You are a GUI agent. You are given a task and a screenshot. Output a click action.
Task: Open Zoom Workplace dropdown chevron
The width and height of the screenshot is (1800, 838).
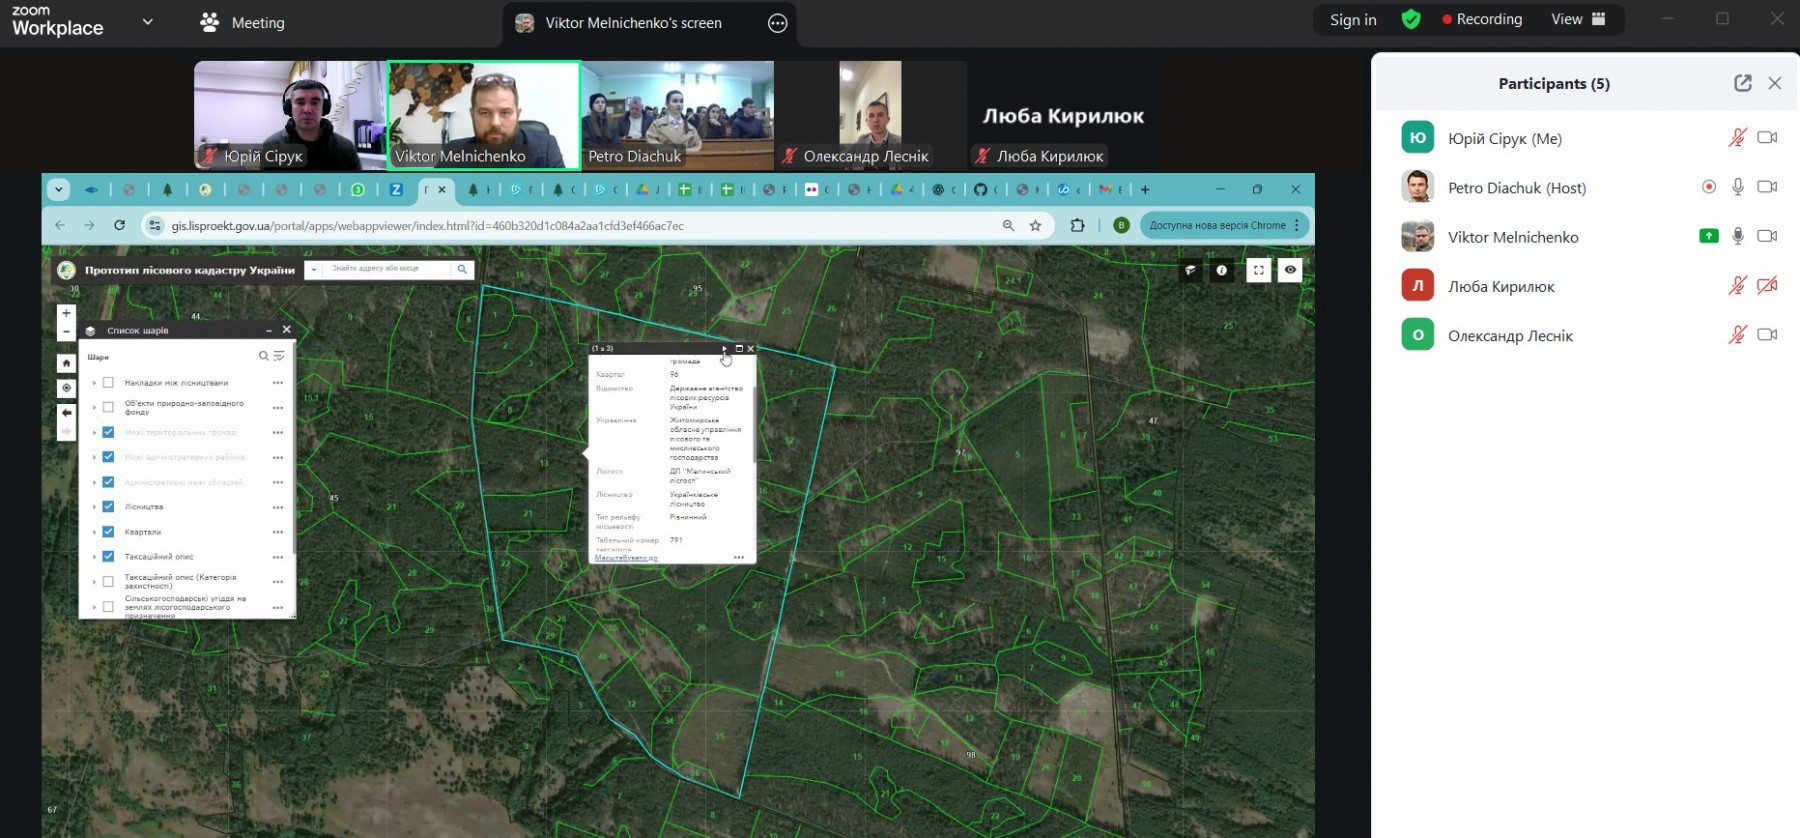click(148, 21)
